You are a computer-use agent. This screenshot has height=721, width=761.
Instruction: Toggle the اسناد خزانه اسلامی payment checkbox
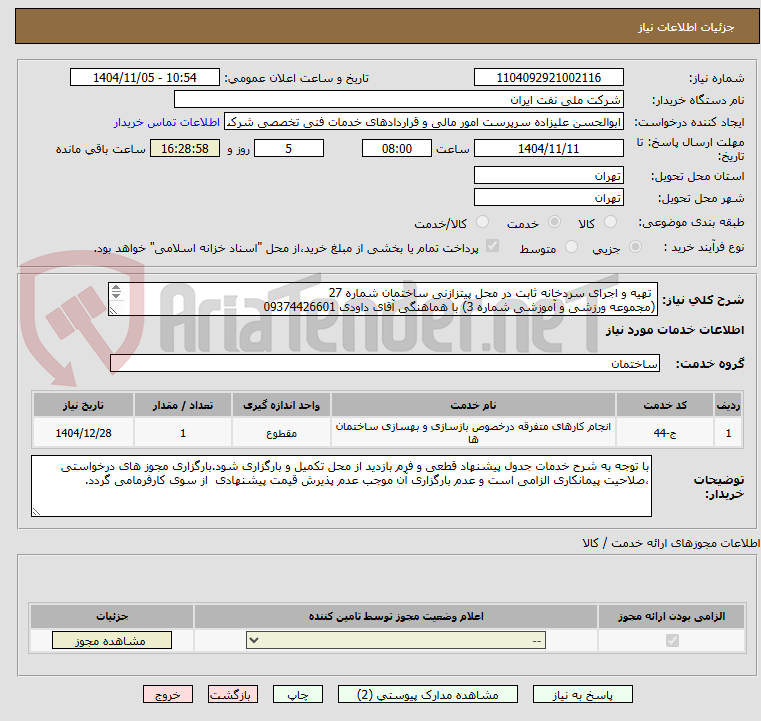click(x=493, y=246)
